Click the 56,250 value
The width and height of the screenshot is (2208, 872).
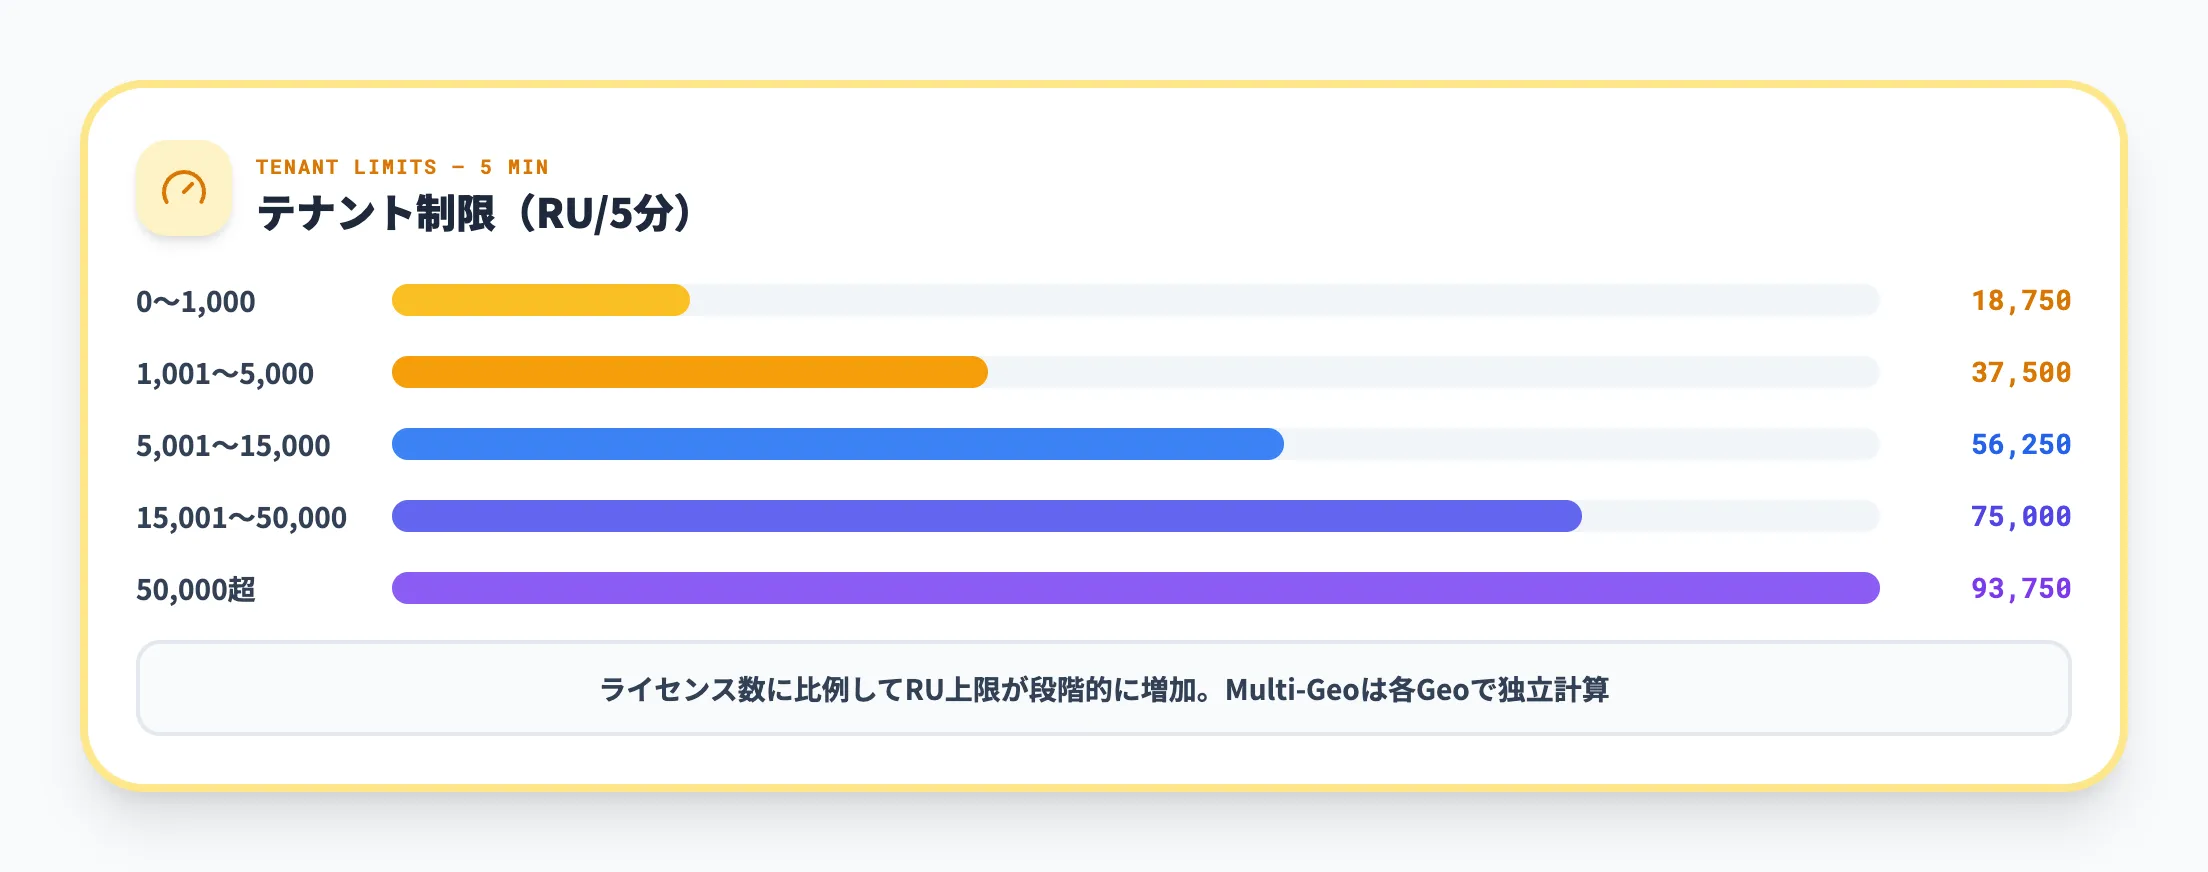coord(2020,444)
